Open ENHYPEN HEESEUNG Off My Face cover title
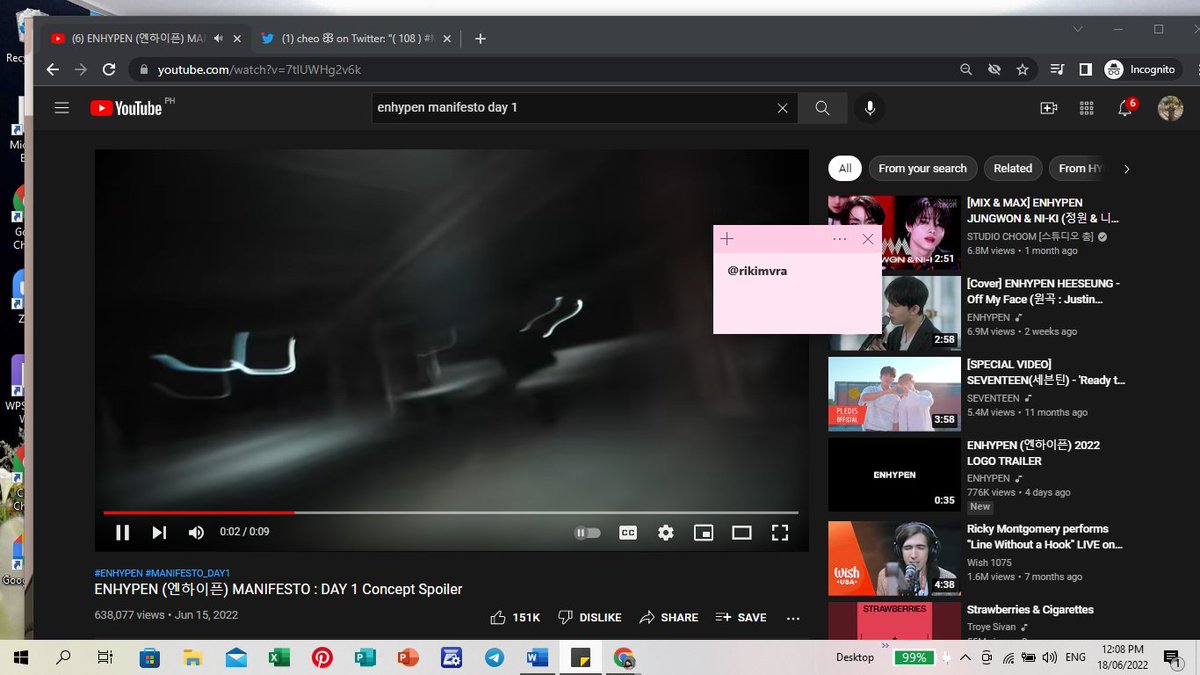This screenshot has height=675, width=1200. (x=1042, y=291)
